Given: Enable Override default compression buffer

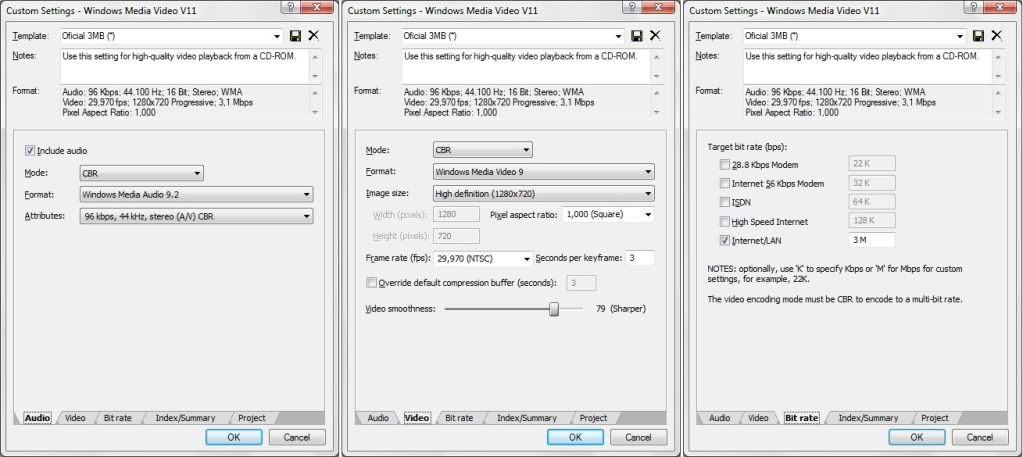Looking at the screenshot, I should (x=372, y=282).
